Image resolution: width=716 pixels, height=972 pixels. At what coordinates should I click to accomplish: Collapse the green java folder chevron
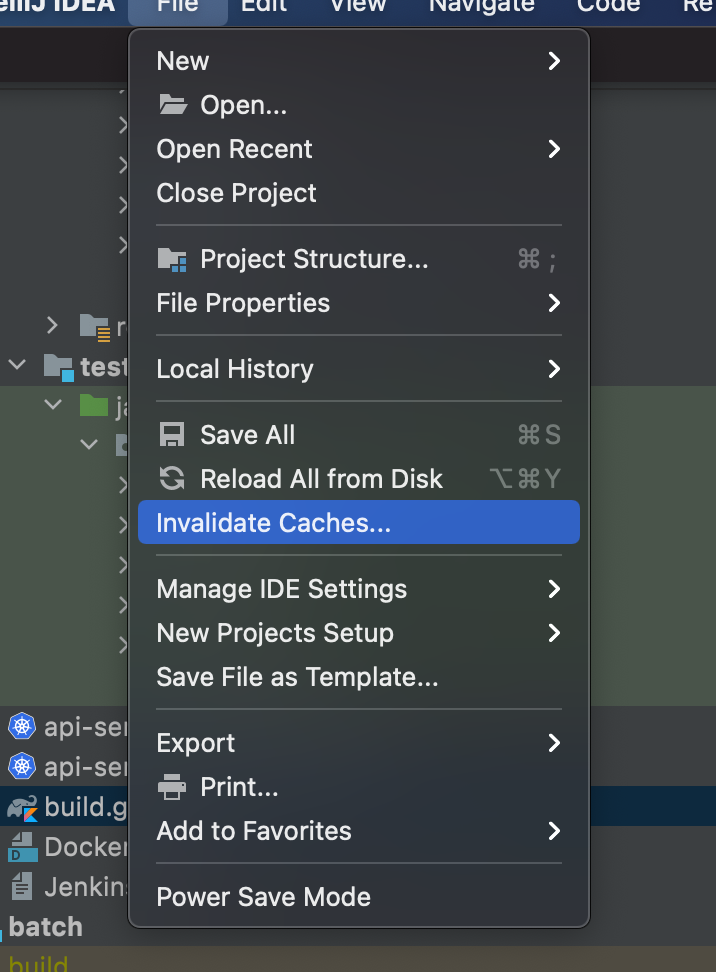click(53, 405)
